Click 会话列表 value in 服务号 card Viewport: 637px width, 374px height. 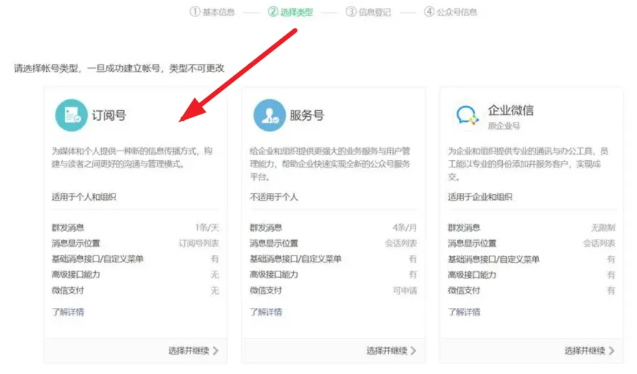point(401,243)
